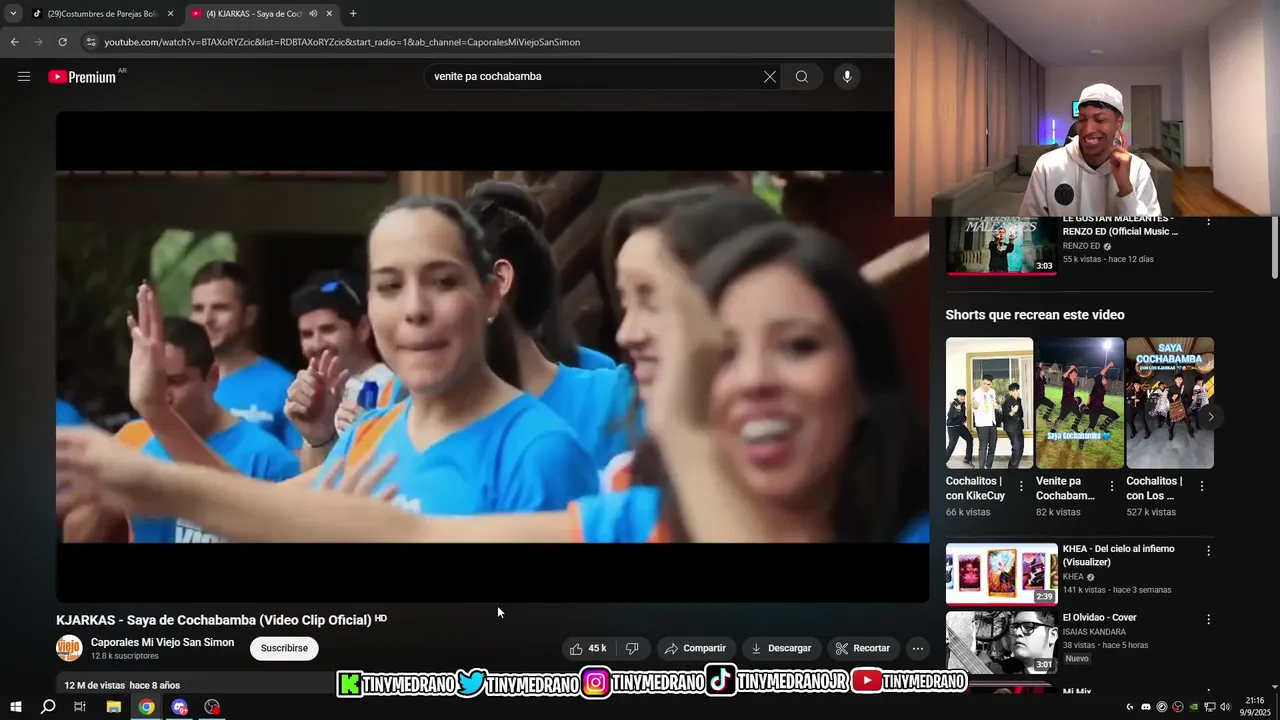
Task: Open KHEA Del cielo al infierno thumbnail
Action: click(1001, 574)
